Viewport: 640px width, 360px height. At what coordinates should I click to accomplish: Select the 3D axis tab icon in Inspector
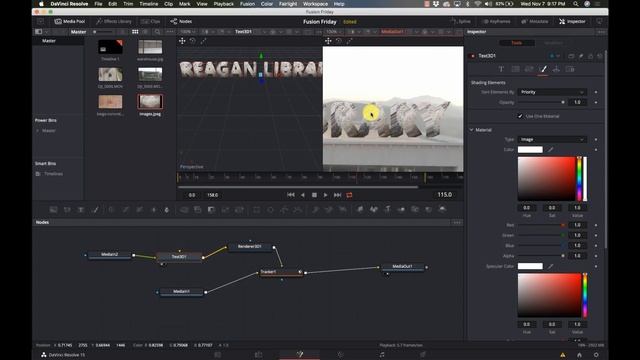[556, 69]
